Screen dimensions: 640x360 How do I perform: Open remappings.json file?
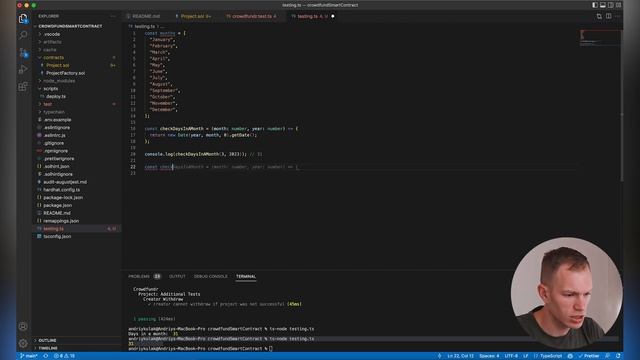[77, 221]
